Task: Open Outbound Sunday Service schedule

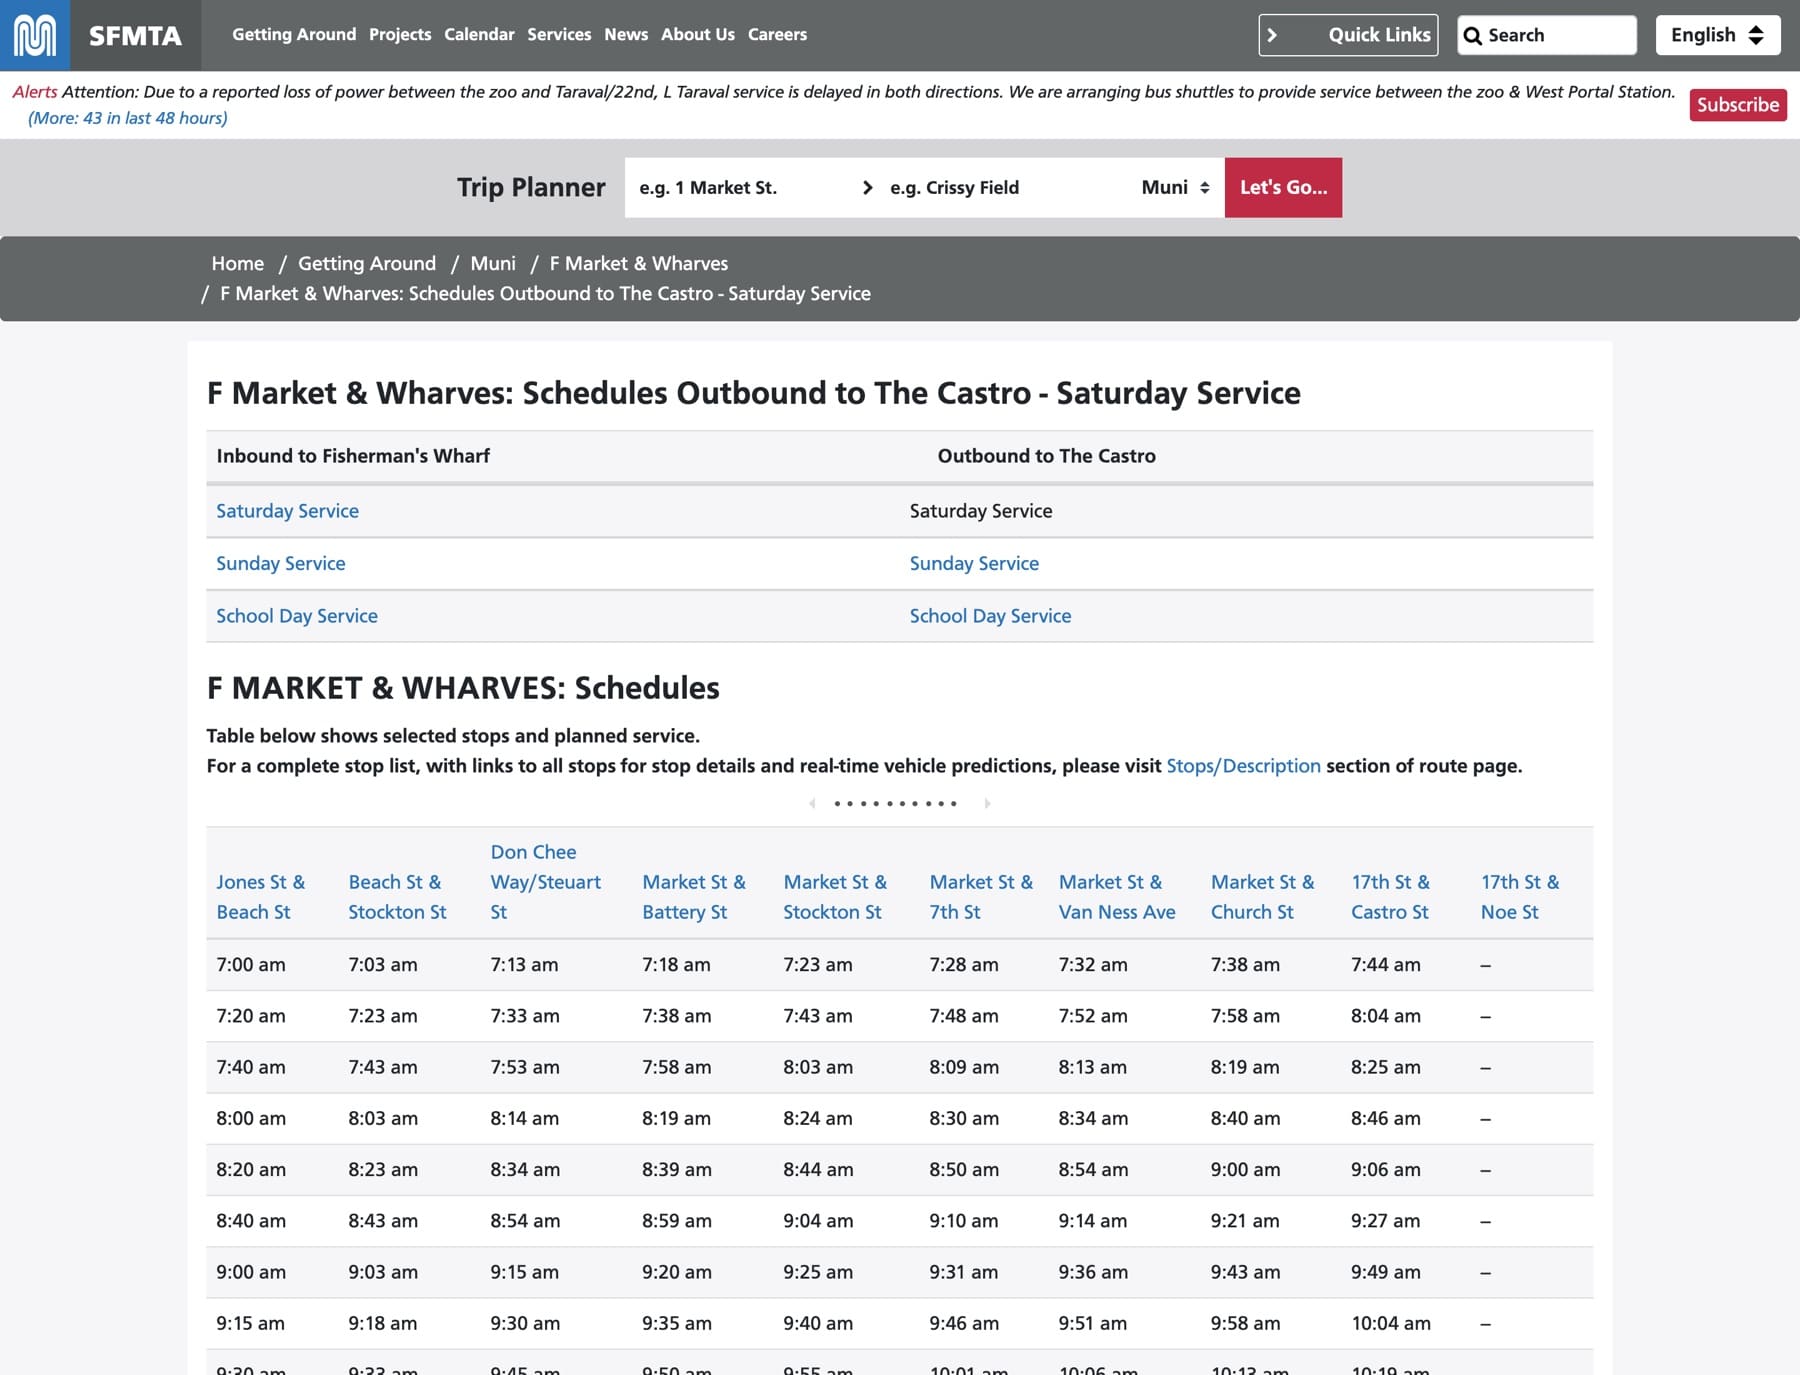Action: (974, 563)
